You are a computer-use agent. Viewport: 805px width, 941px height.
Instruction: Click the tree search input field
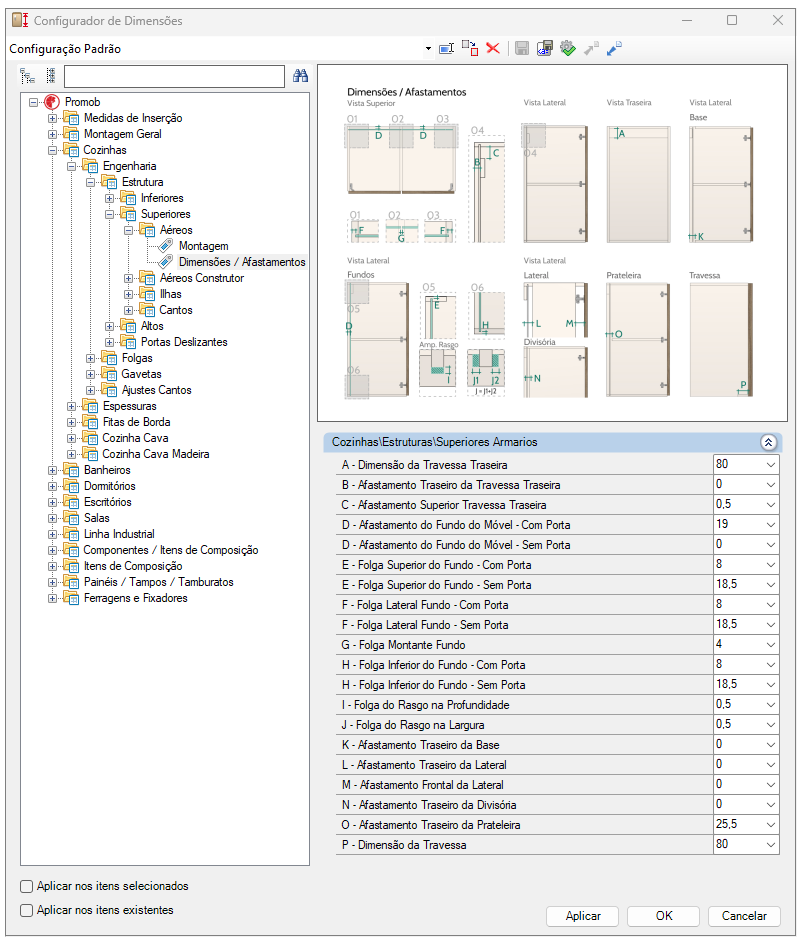tap(174, 76)
